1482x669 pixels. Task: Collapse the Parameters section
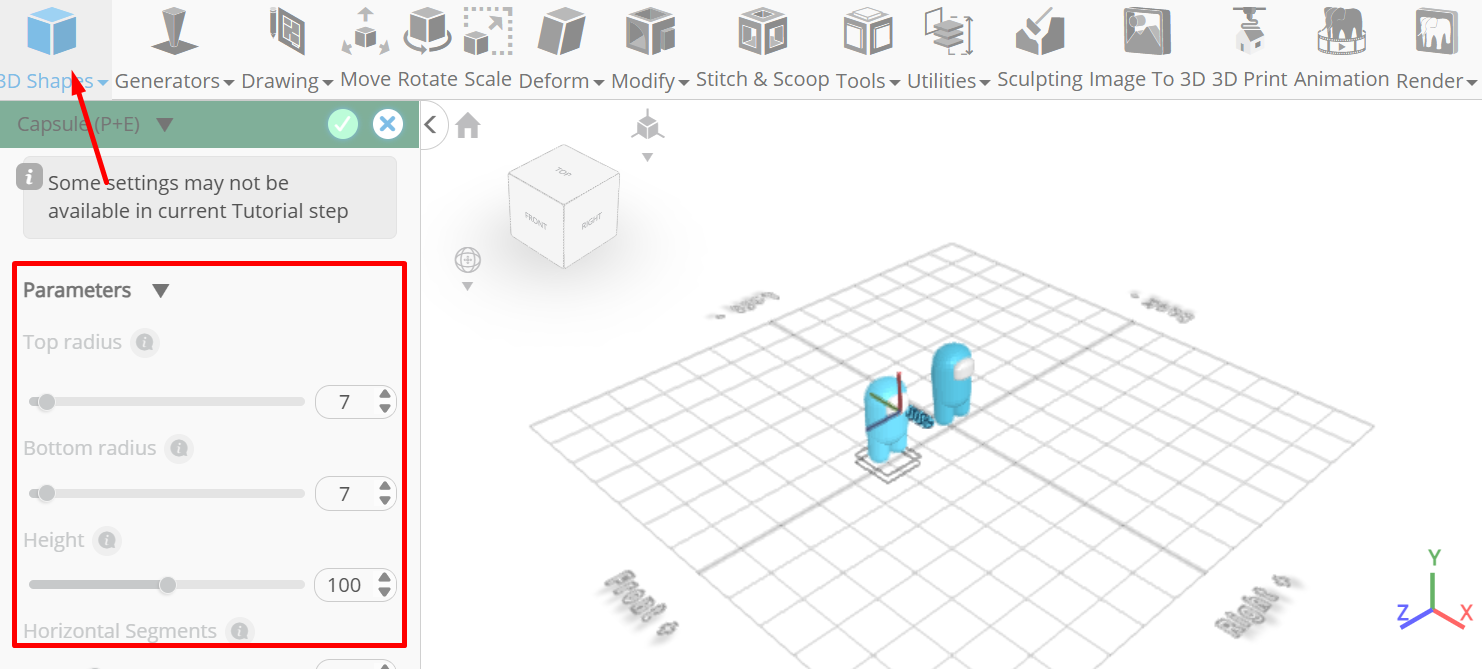click(160, 290)
